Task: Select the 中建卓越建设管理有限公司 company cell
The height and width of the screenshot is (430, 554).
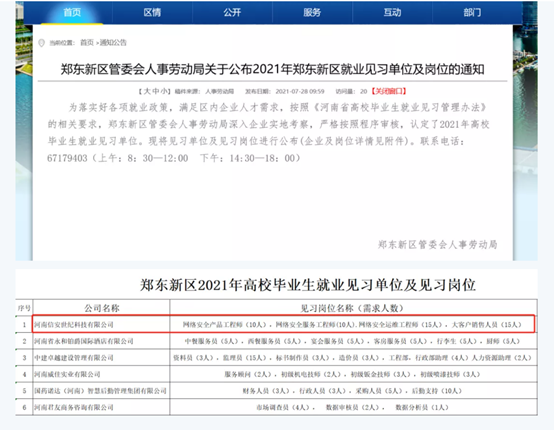Action: 101,358
